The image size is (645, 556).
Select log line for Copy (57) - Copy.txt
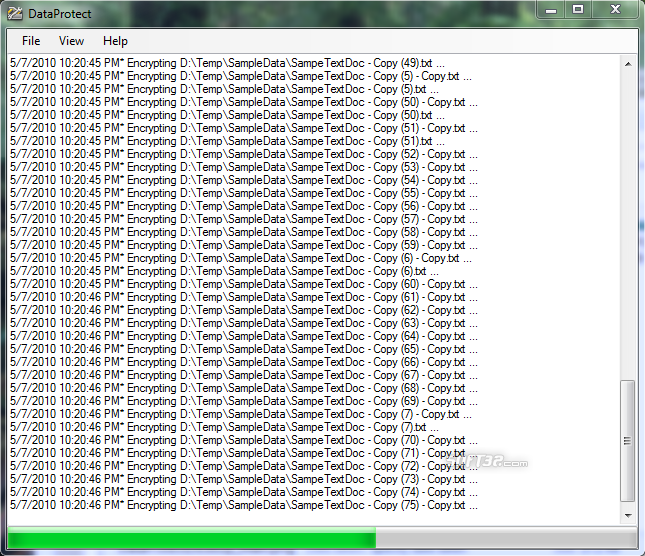click(x=244, y=220)
